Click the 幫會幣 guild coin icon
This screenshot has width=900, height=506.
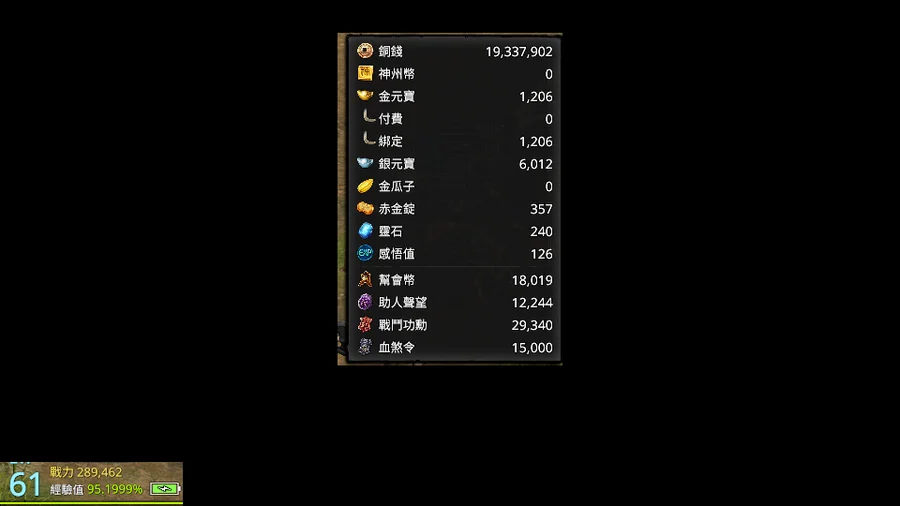coord(365,279)
